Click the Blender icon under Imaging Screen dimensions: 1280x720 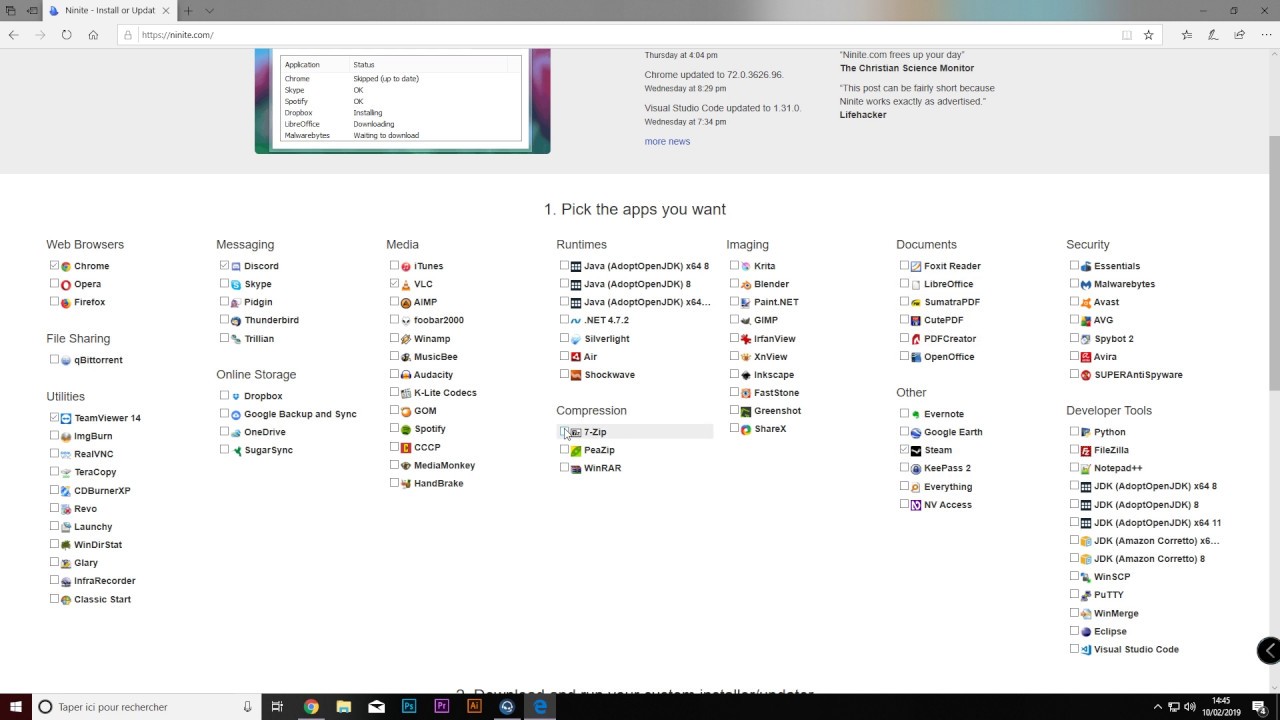746,284
